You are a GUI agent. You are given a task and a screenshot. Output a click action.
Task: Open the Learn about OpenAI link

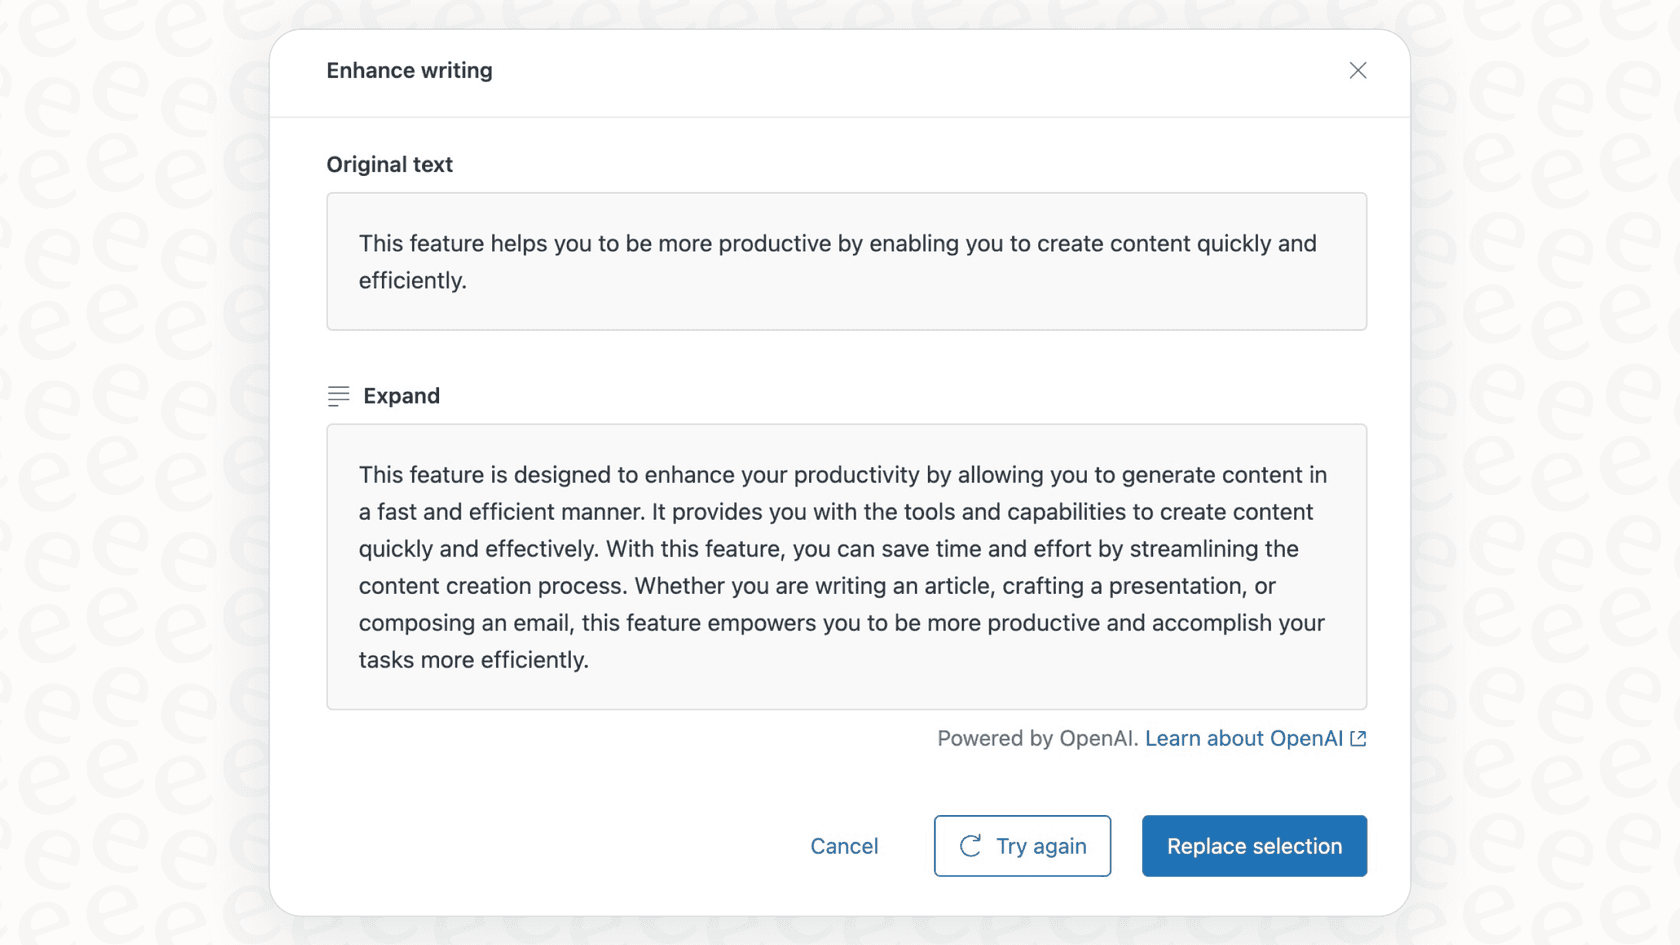click(1244, 738)
